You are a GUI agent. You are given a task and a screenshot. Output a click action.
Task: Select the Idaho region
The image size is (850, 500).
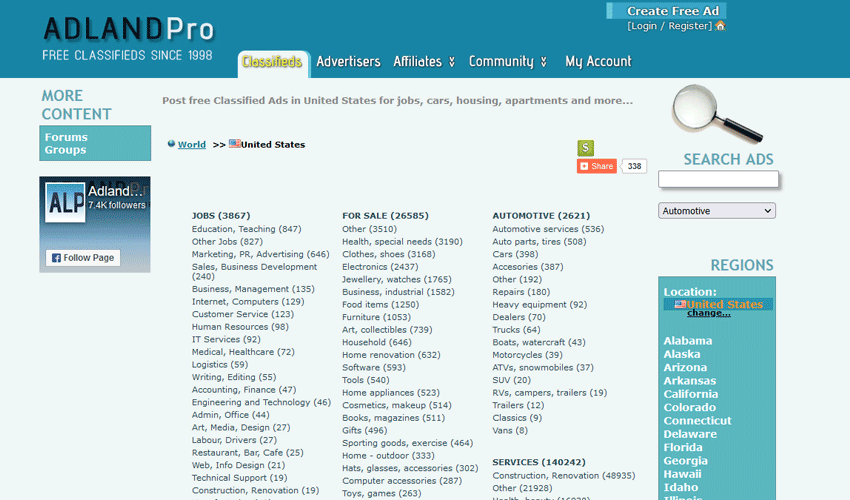click(x=681, y=488)
